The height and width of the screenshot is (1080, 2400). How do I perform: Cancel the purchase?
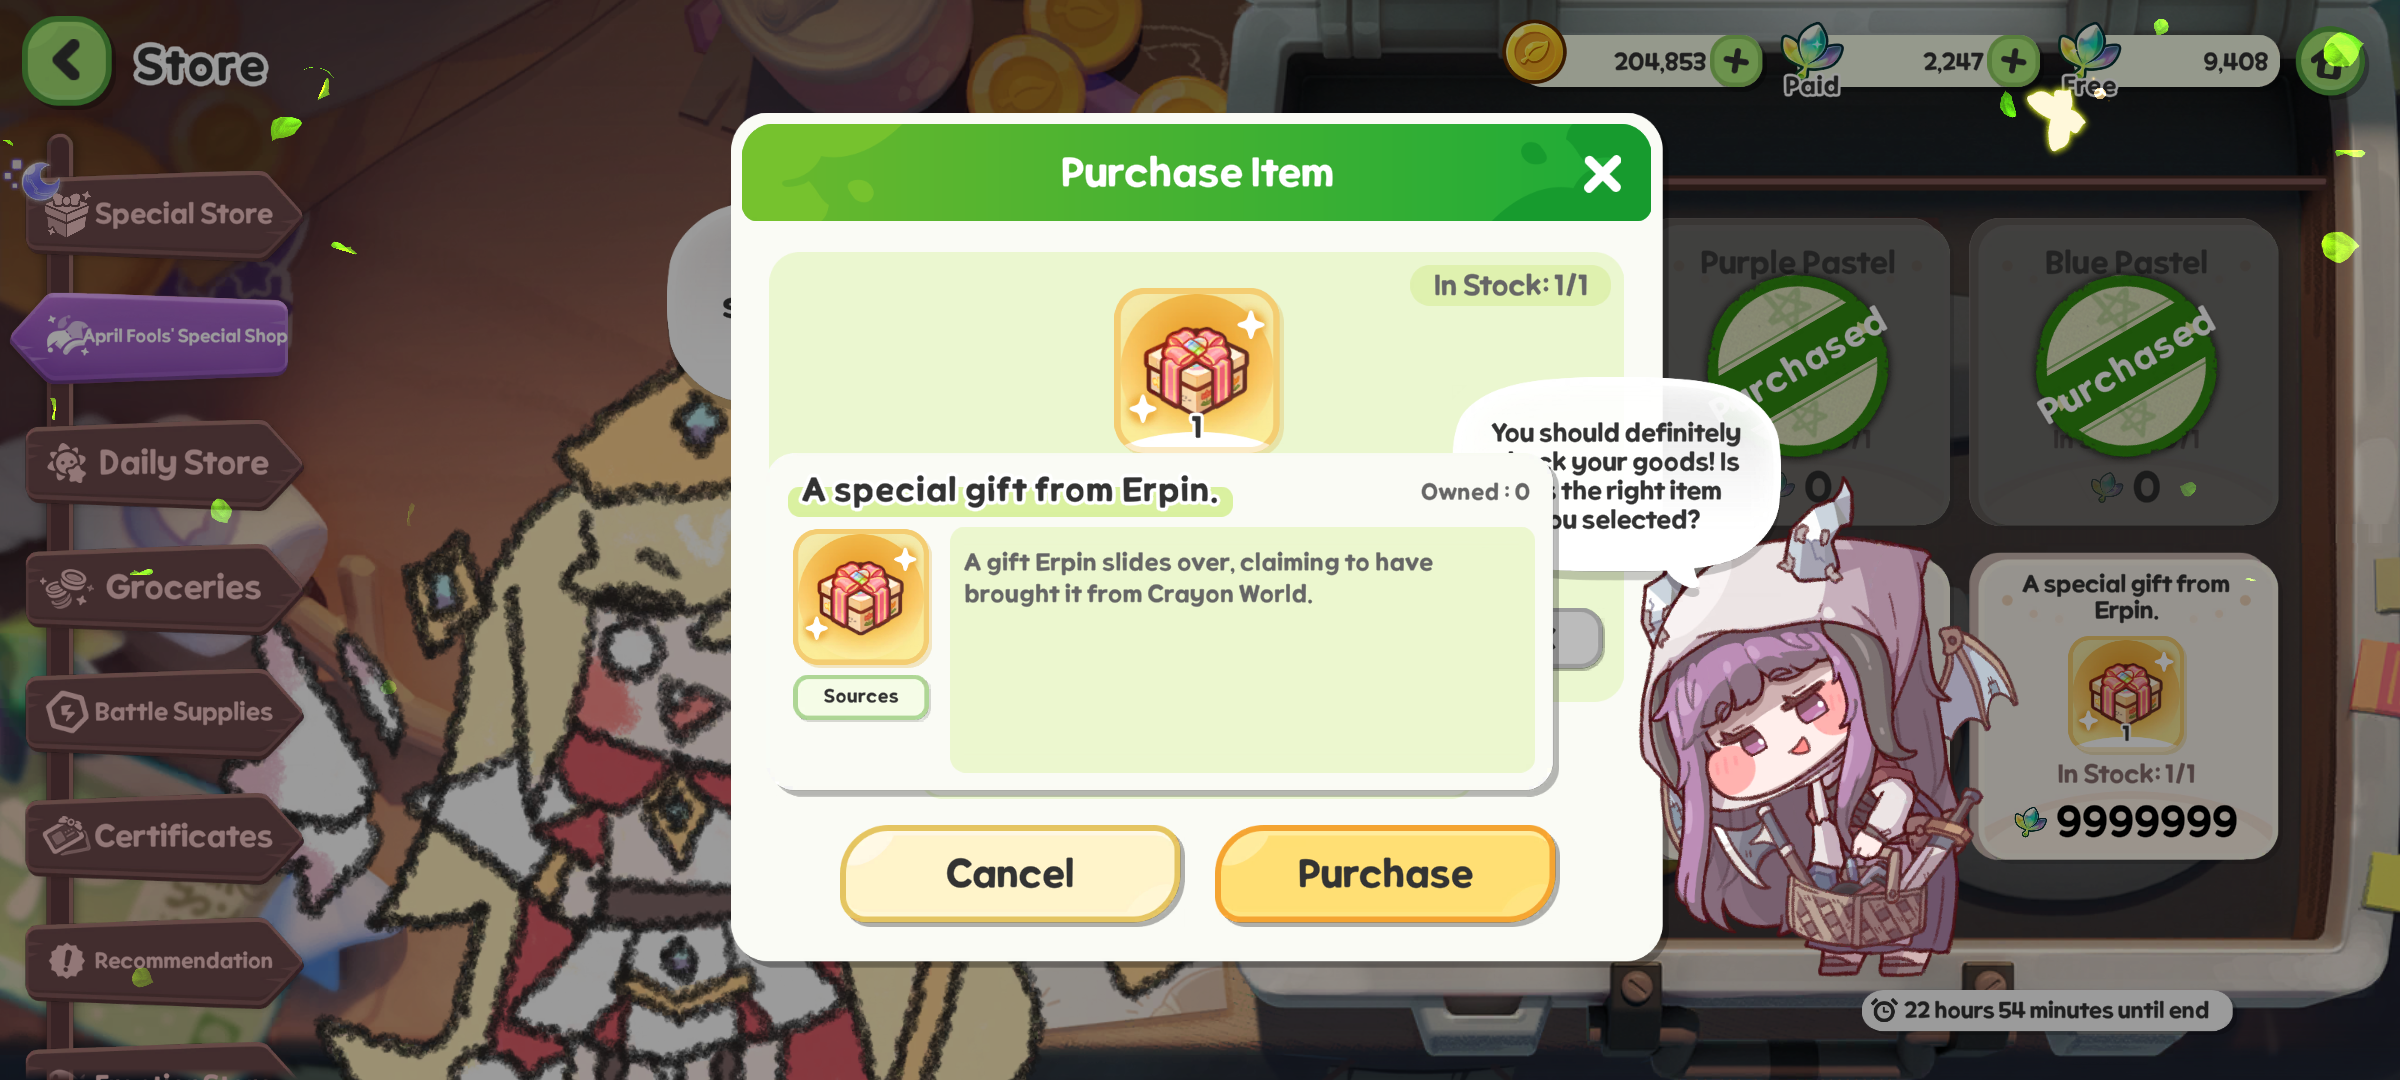(1011, 874)
